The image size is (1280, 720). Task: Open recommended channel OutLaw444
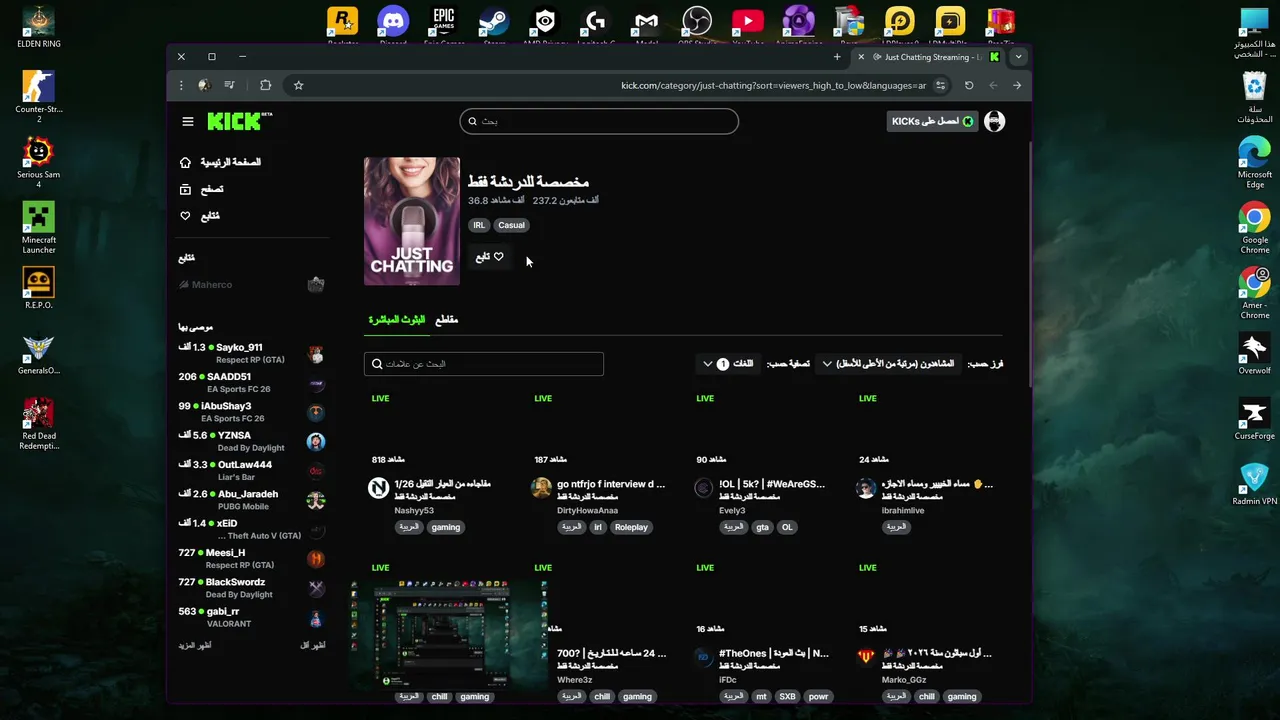[252, 470]
